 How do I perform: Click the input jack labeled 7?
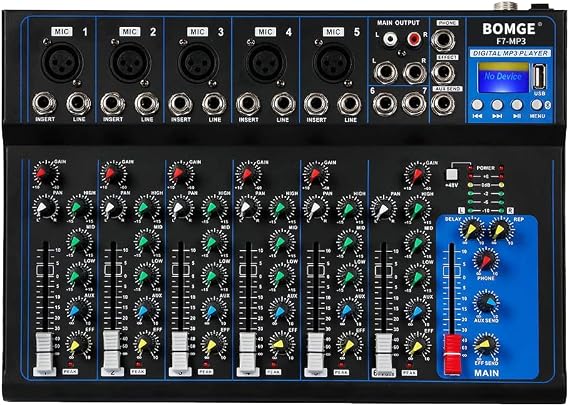point(414,103)
